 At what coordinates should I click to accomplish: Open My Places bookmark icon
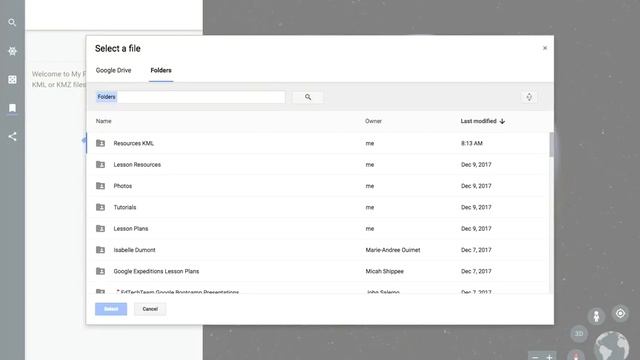[12, 108]
